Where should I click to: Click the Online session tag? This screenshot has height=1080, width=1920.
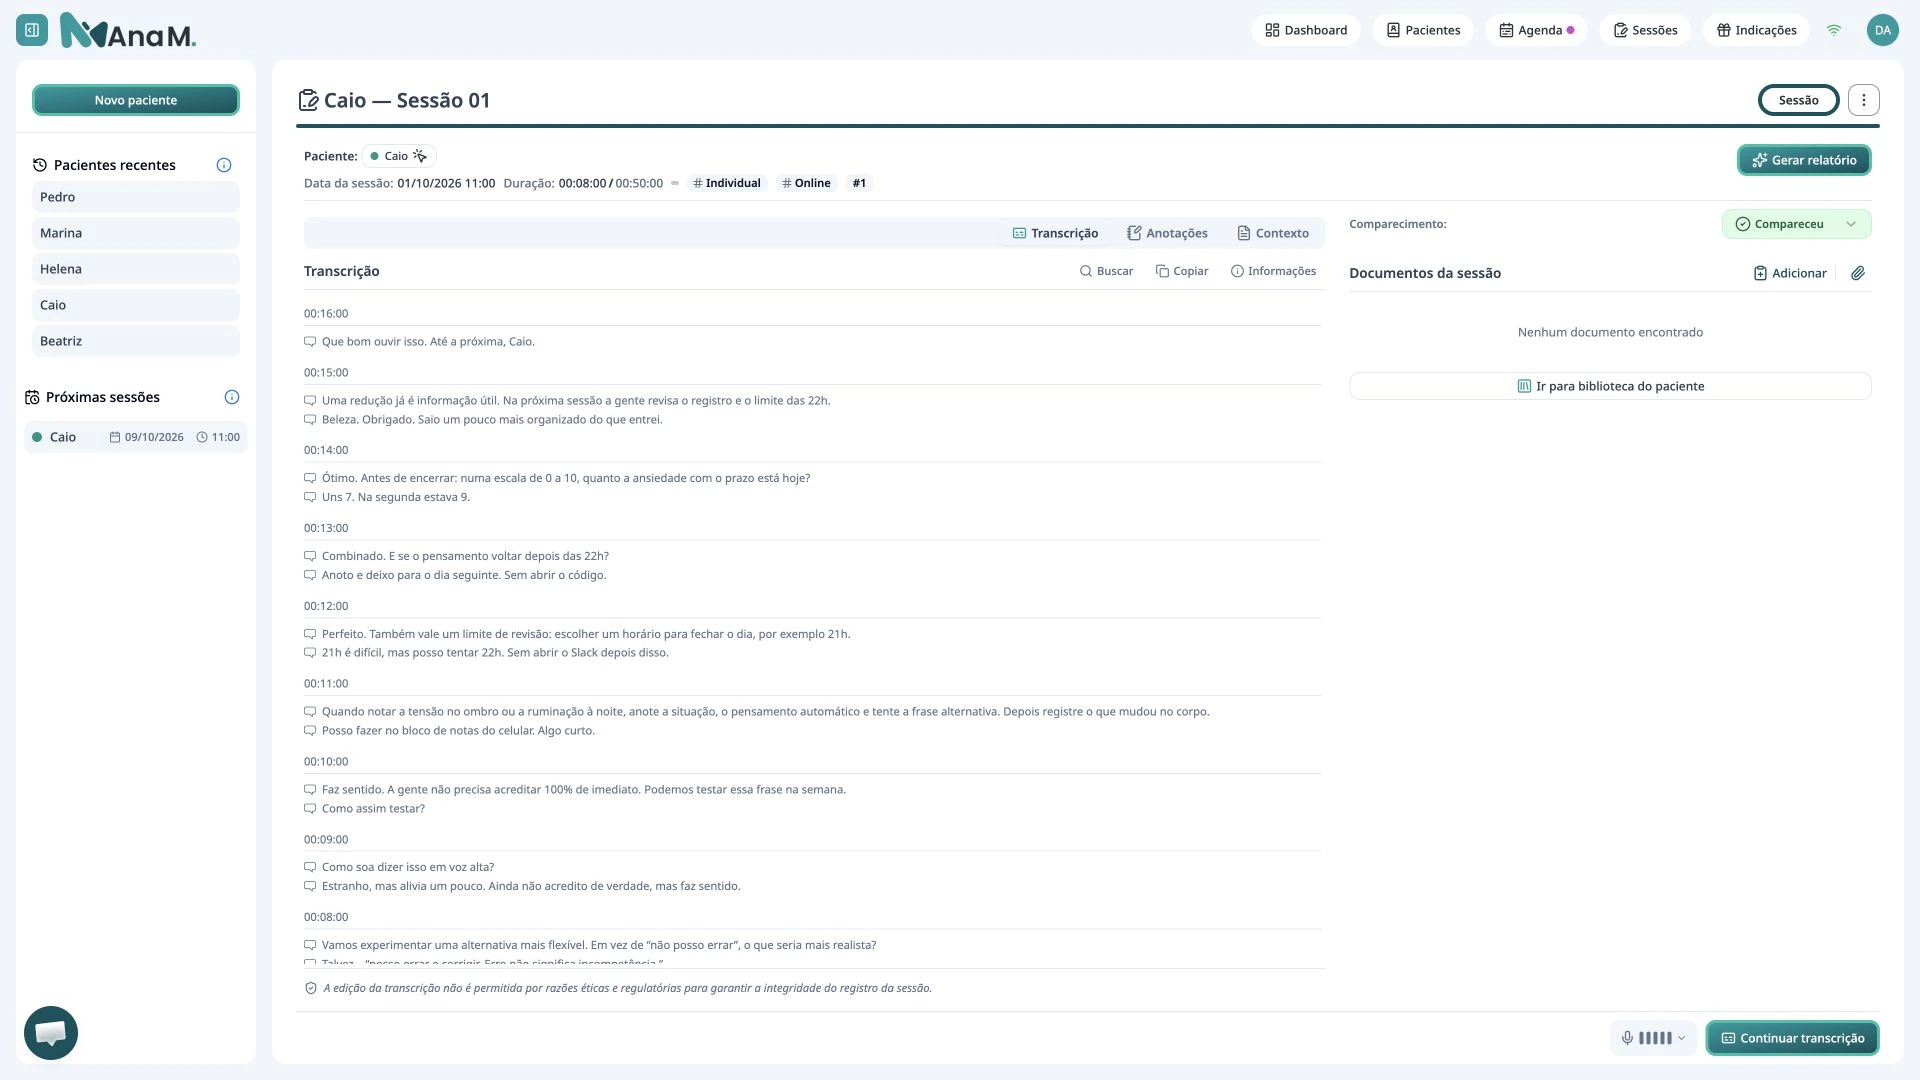pyautogui.click(x=806, y=183)
